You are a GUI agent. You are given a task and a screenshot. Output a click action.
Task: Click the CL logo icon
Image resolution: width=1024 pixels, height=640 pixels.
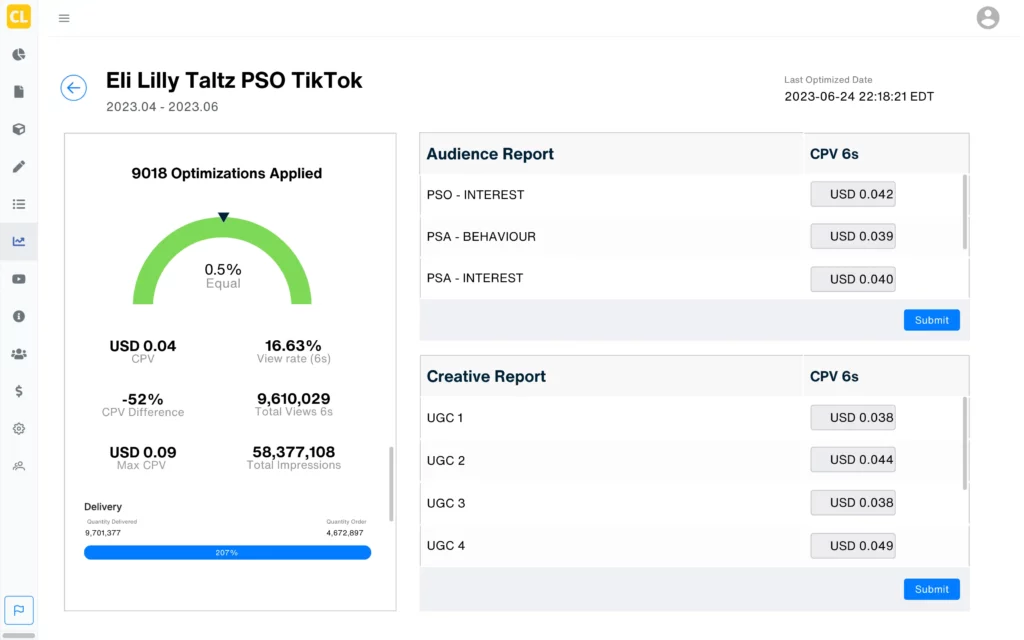click(x=18, y=16)
